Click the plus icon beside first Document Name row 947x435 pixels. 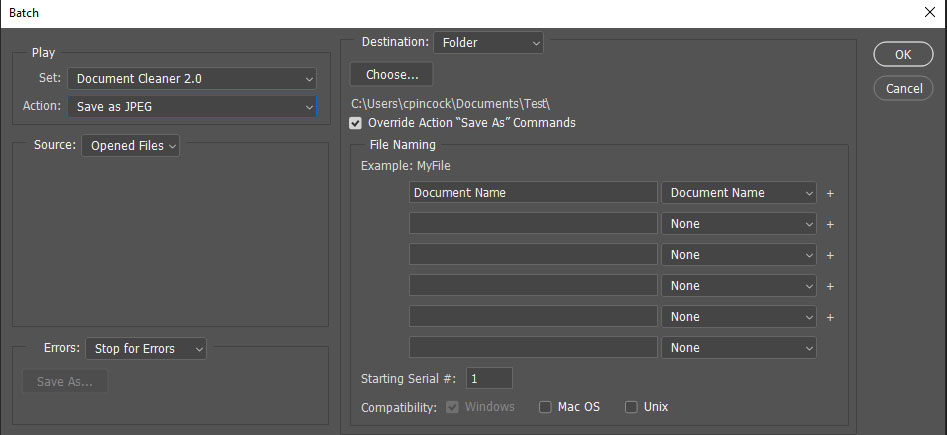(829, 193)
